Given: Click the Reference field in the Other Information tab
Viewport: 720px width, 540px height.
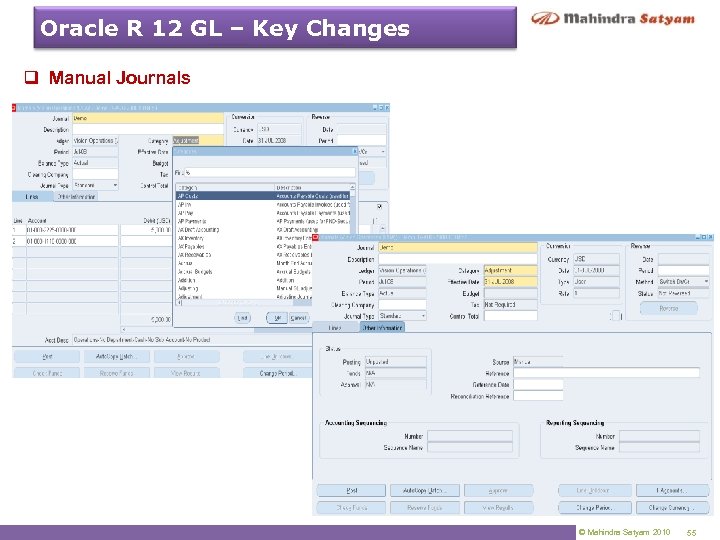Looking at the screenshot, I should (607, 373).
